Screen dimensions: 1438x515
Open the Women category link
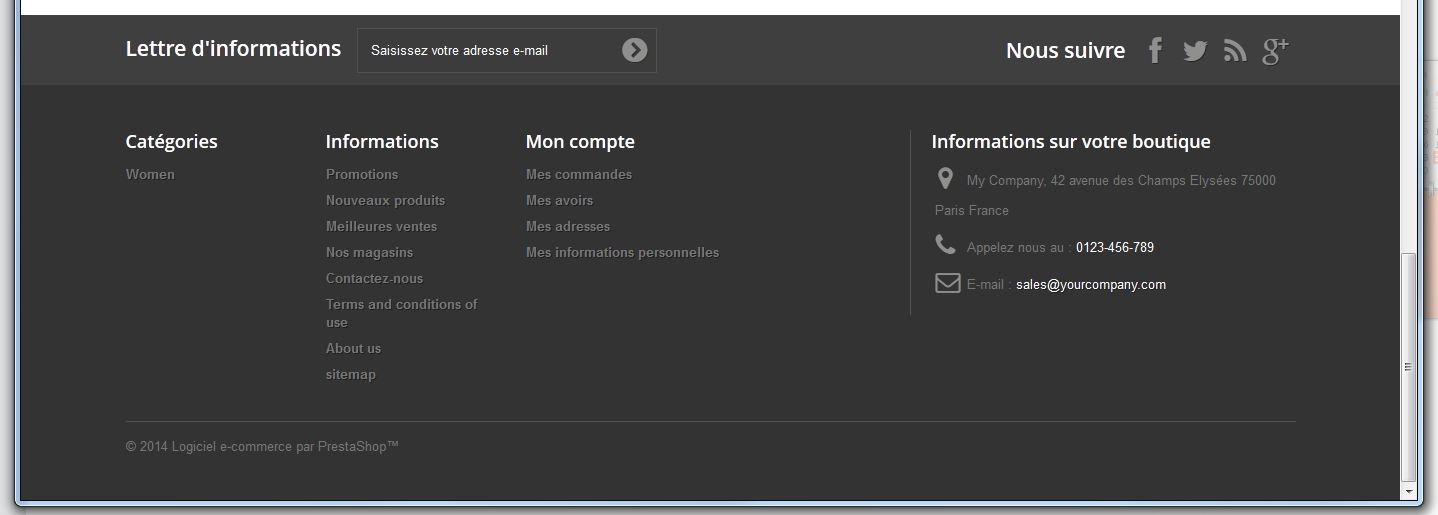(x=150, y=174)
